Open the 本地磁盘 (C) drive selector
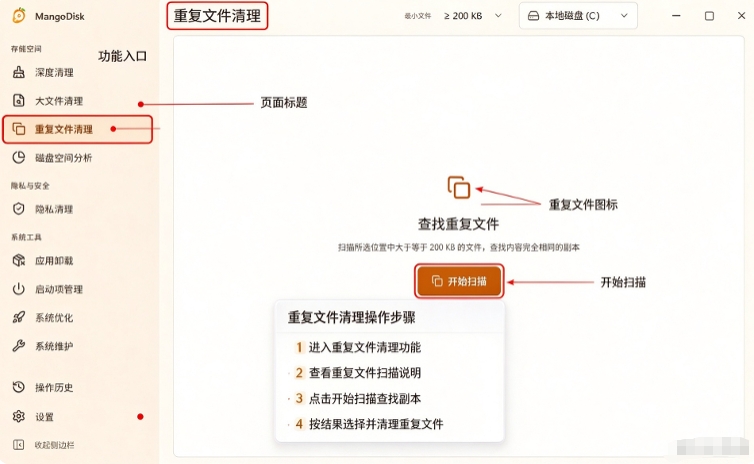 point(578,16)
